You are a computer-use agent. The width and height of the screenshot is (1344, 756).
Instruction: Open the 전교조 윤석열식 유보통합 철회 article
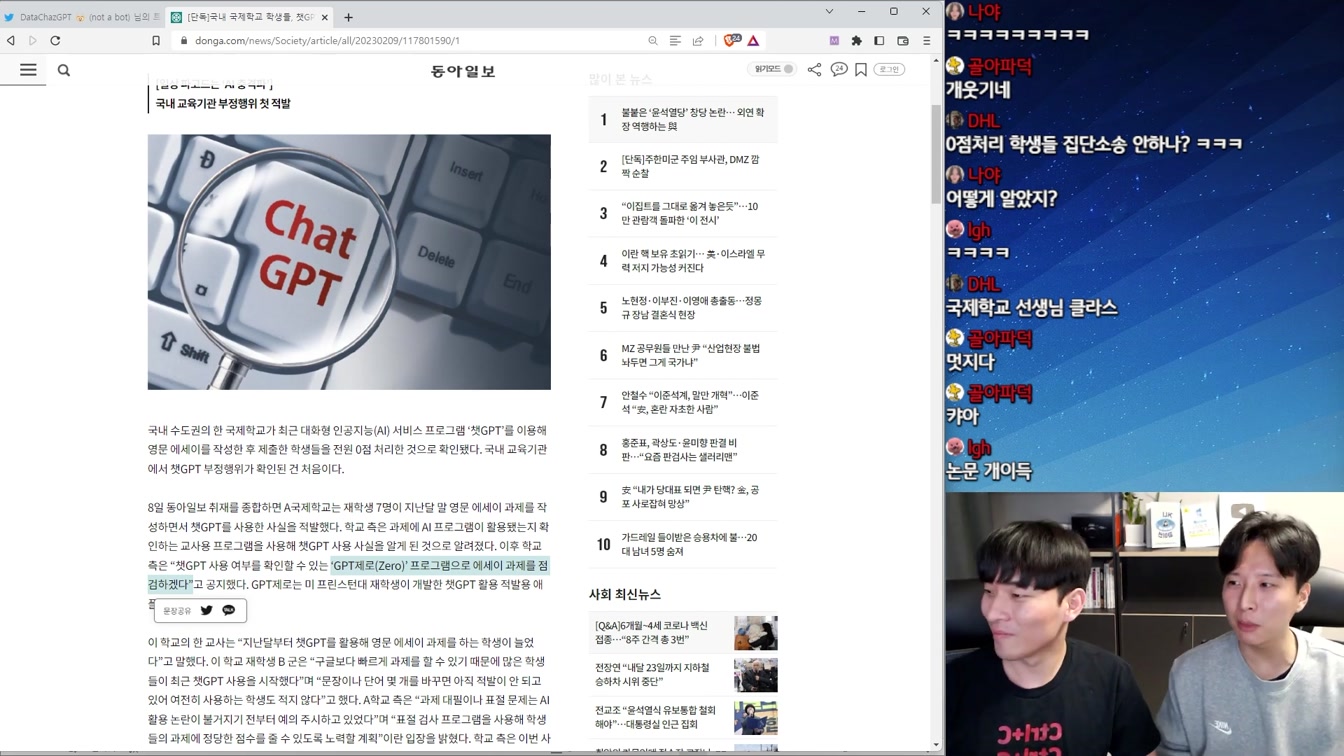[x=655, y=717]
